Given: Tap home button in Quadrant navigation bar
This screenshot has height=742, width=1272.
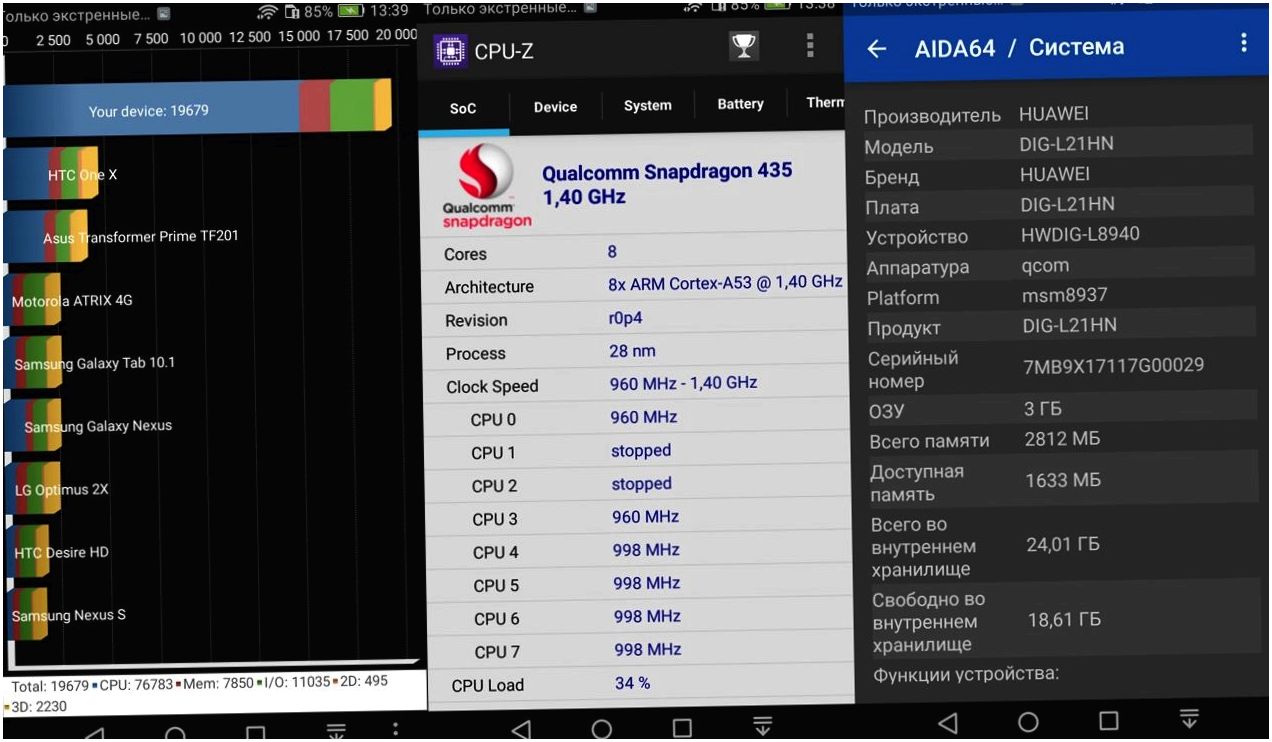Looking at the screenshot, I should pos(174,734).
